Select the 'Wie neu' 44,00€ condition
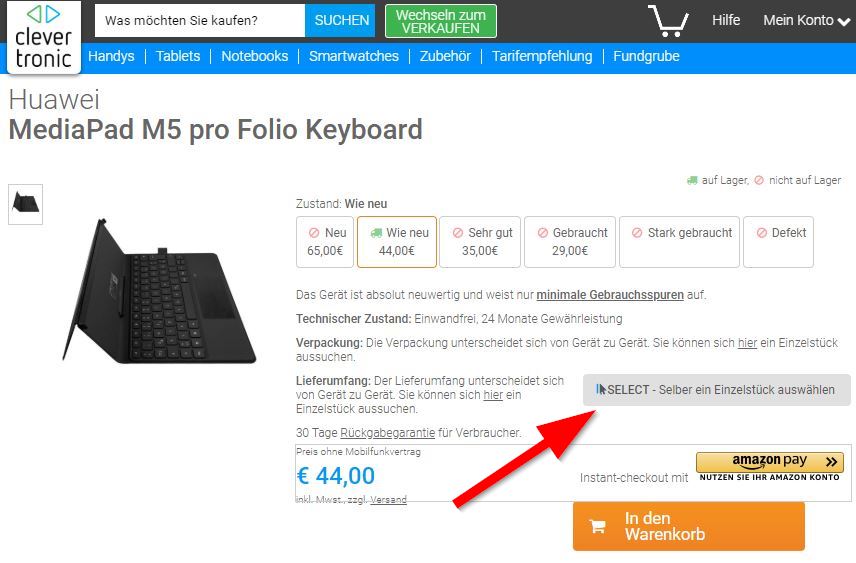Screen dimensions: 856x563 click(x=397, y=242)
